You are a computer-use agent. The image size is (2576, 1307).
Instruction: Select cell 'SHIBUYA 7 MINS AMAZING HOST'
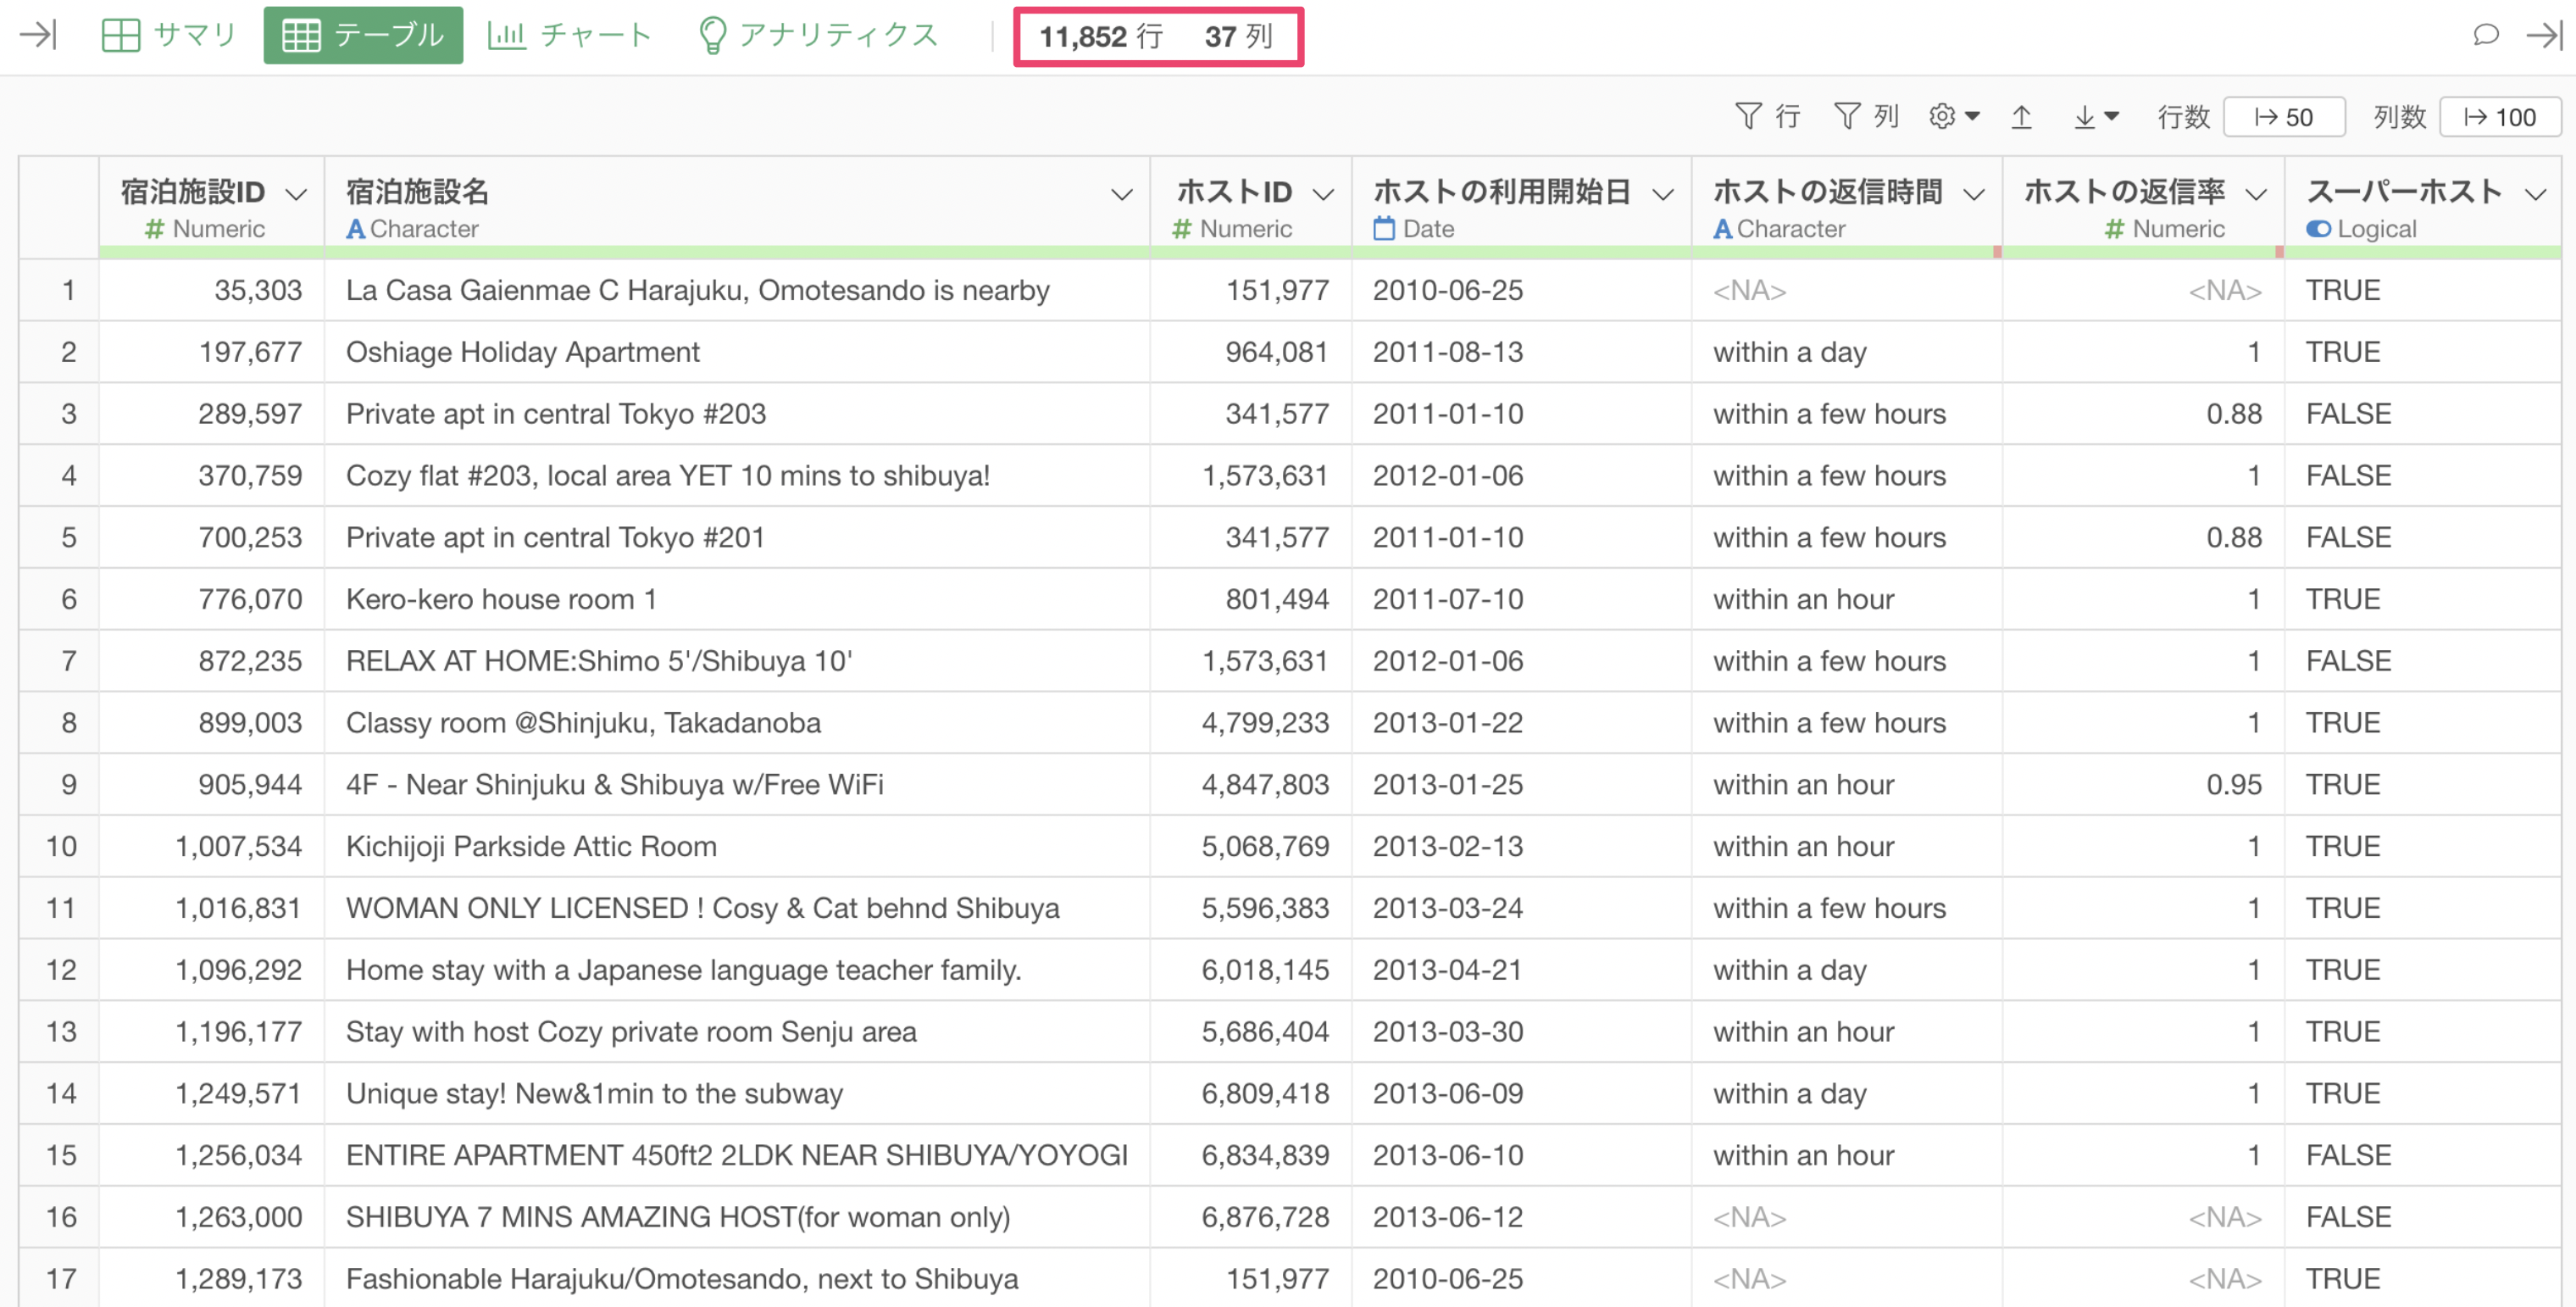point(737,1217)
